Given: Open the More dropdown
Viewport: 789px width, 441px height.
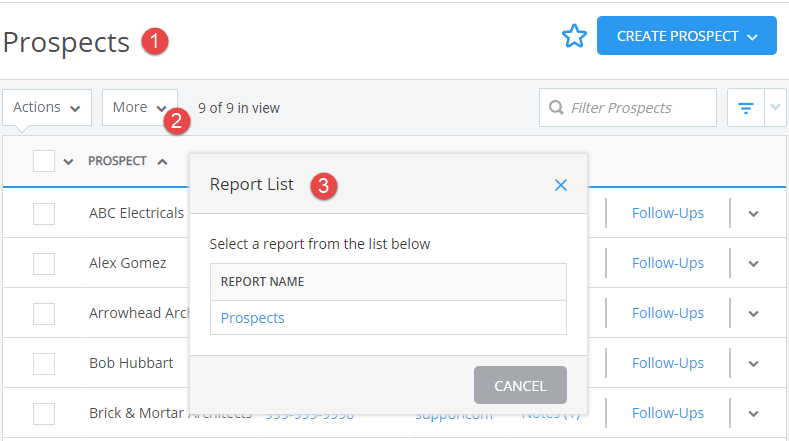Looking at the screenshot, I should pos(140,107).
